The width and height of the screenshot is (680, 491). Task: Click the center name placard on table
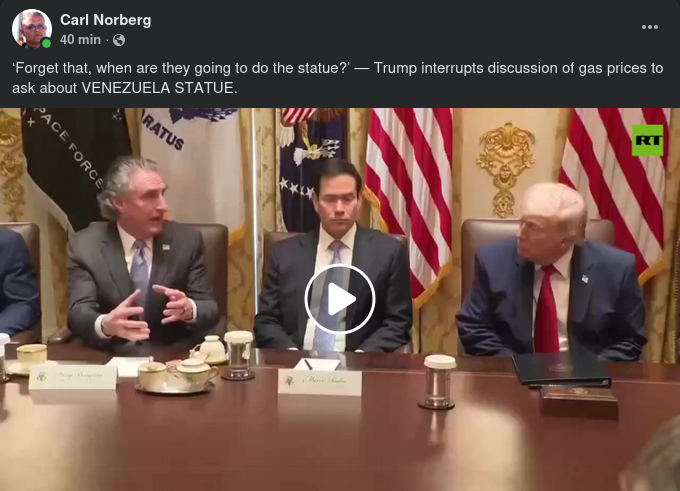(x=319, y=382)
